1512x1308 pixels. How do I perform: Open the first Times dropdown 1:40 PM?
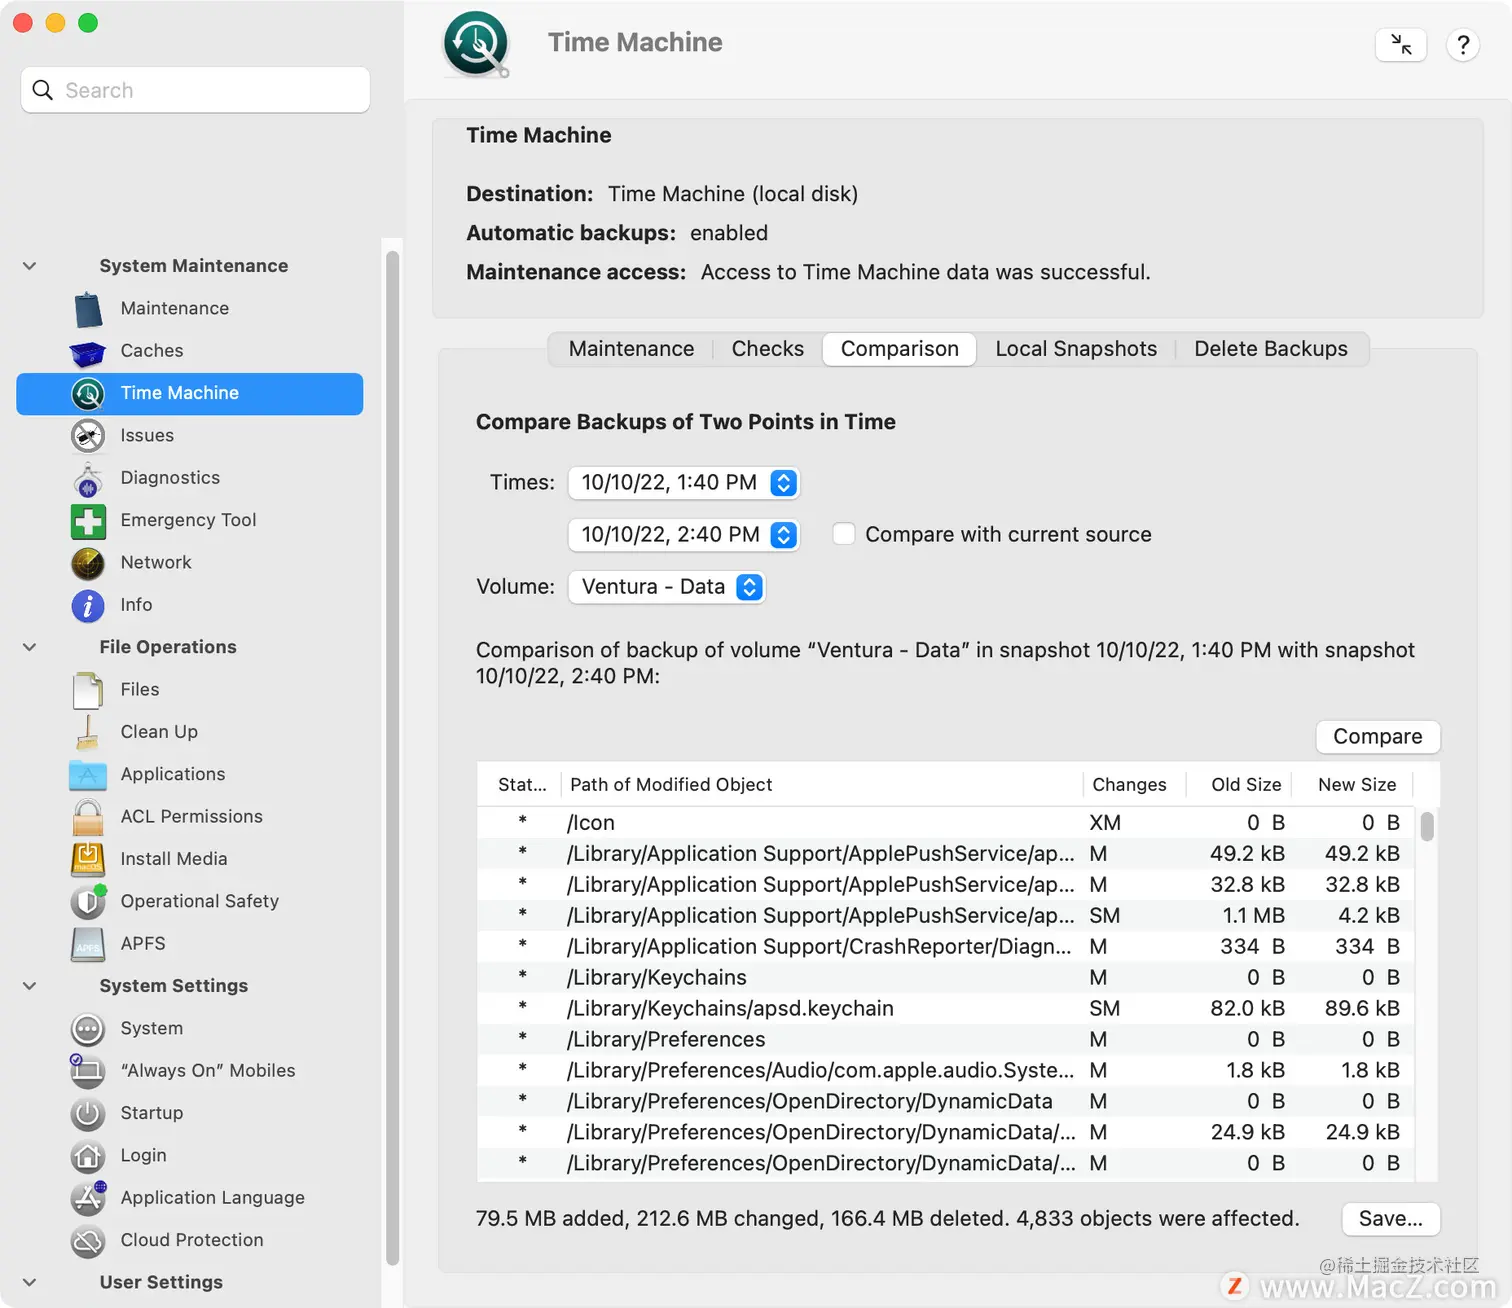(684, 483)
